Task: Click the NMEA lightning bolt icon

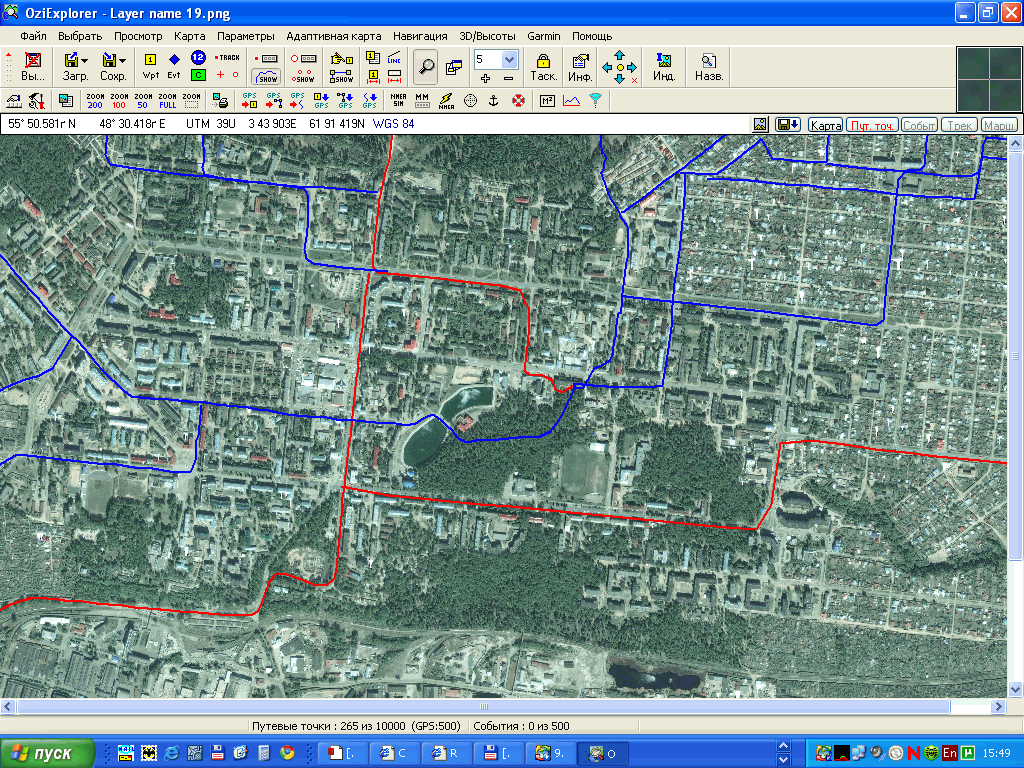Action: [446, 100]
